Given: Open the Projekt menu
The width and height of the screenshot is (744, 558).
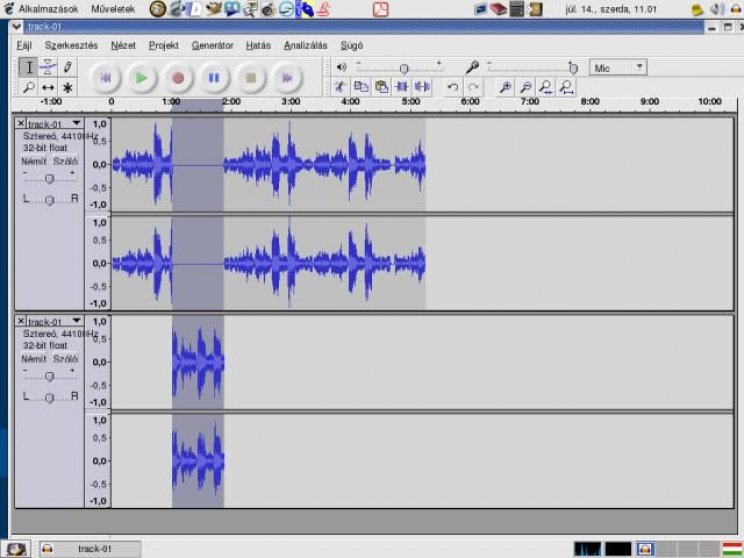Looking at the screenshot, I should pos(164,46).
